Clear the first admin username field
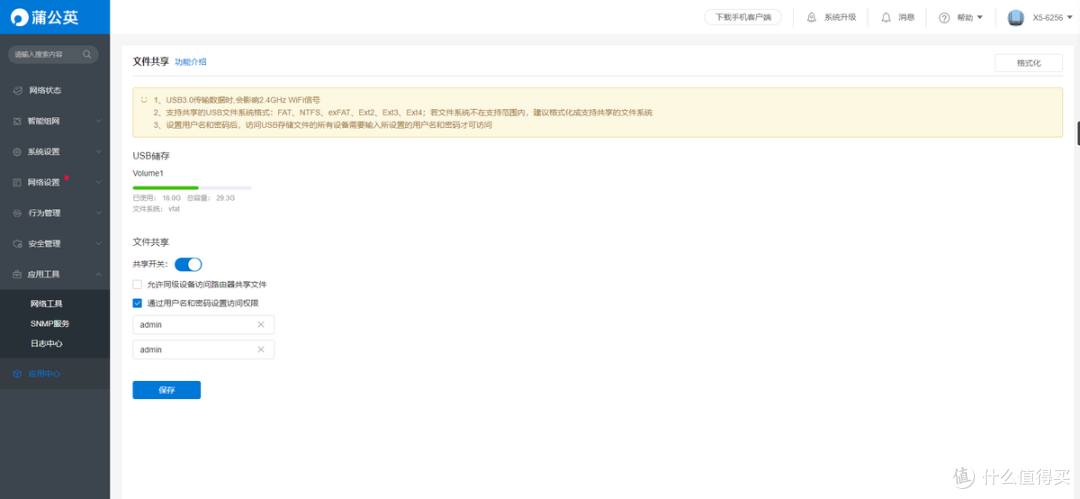The width and height of the screenshot is (1080, 499). [x=261, y=325]
